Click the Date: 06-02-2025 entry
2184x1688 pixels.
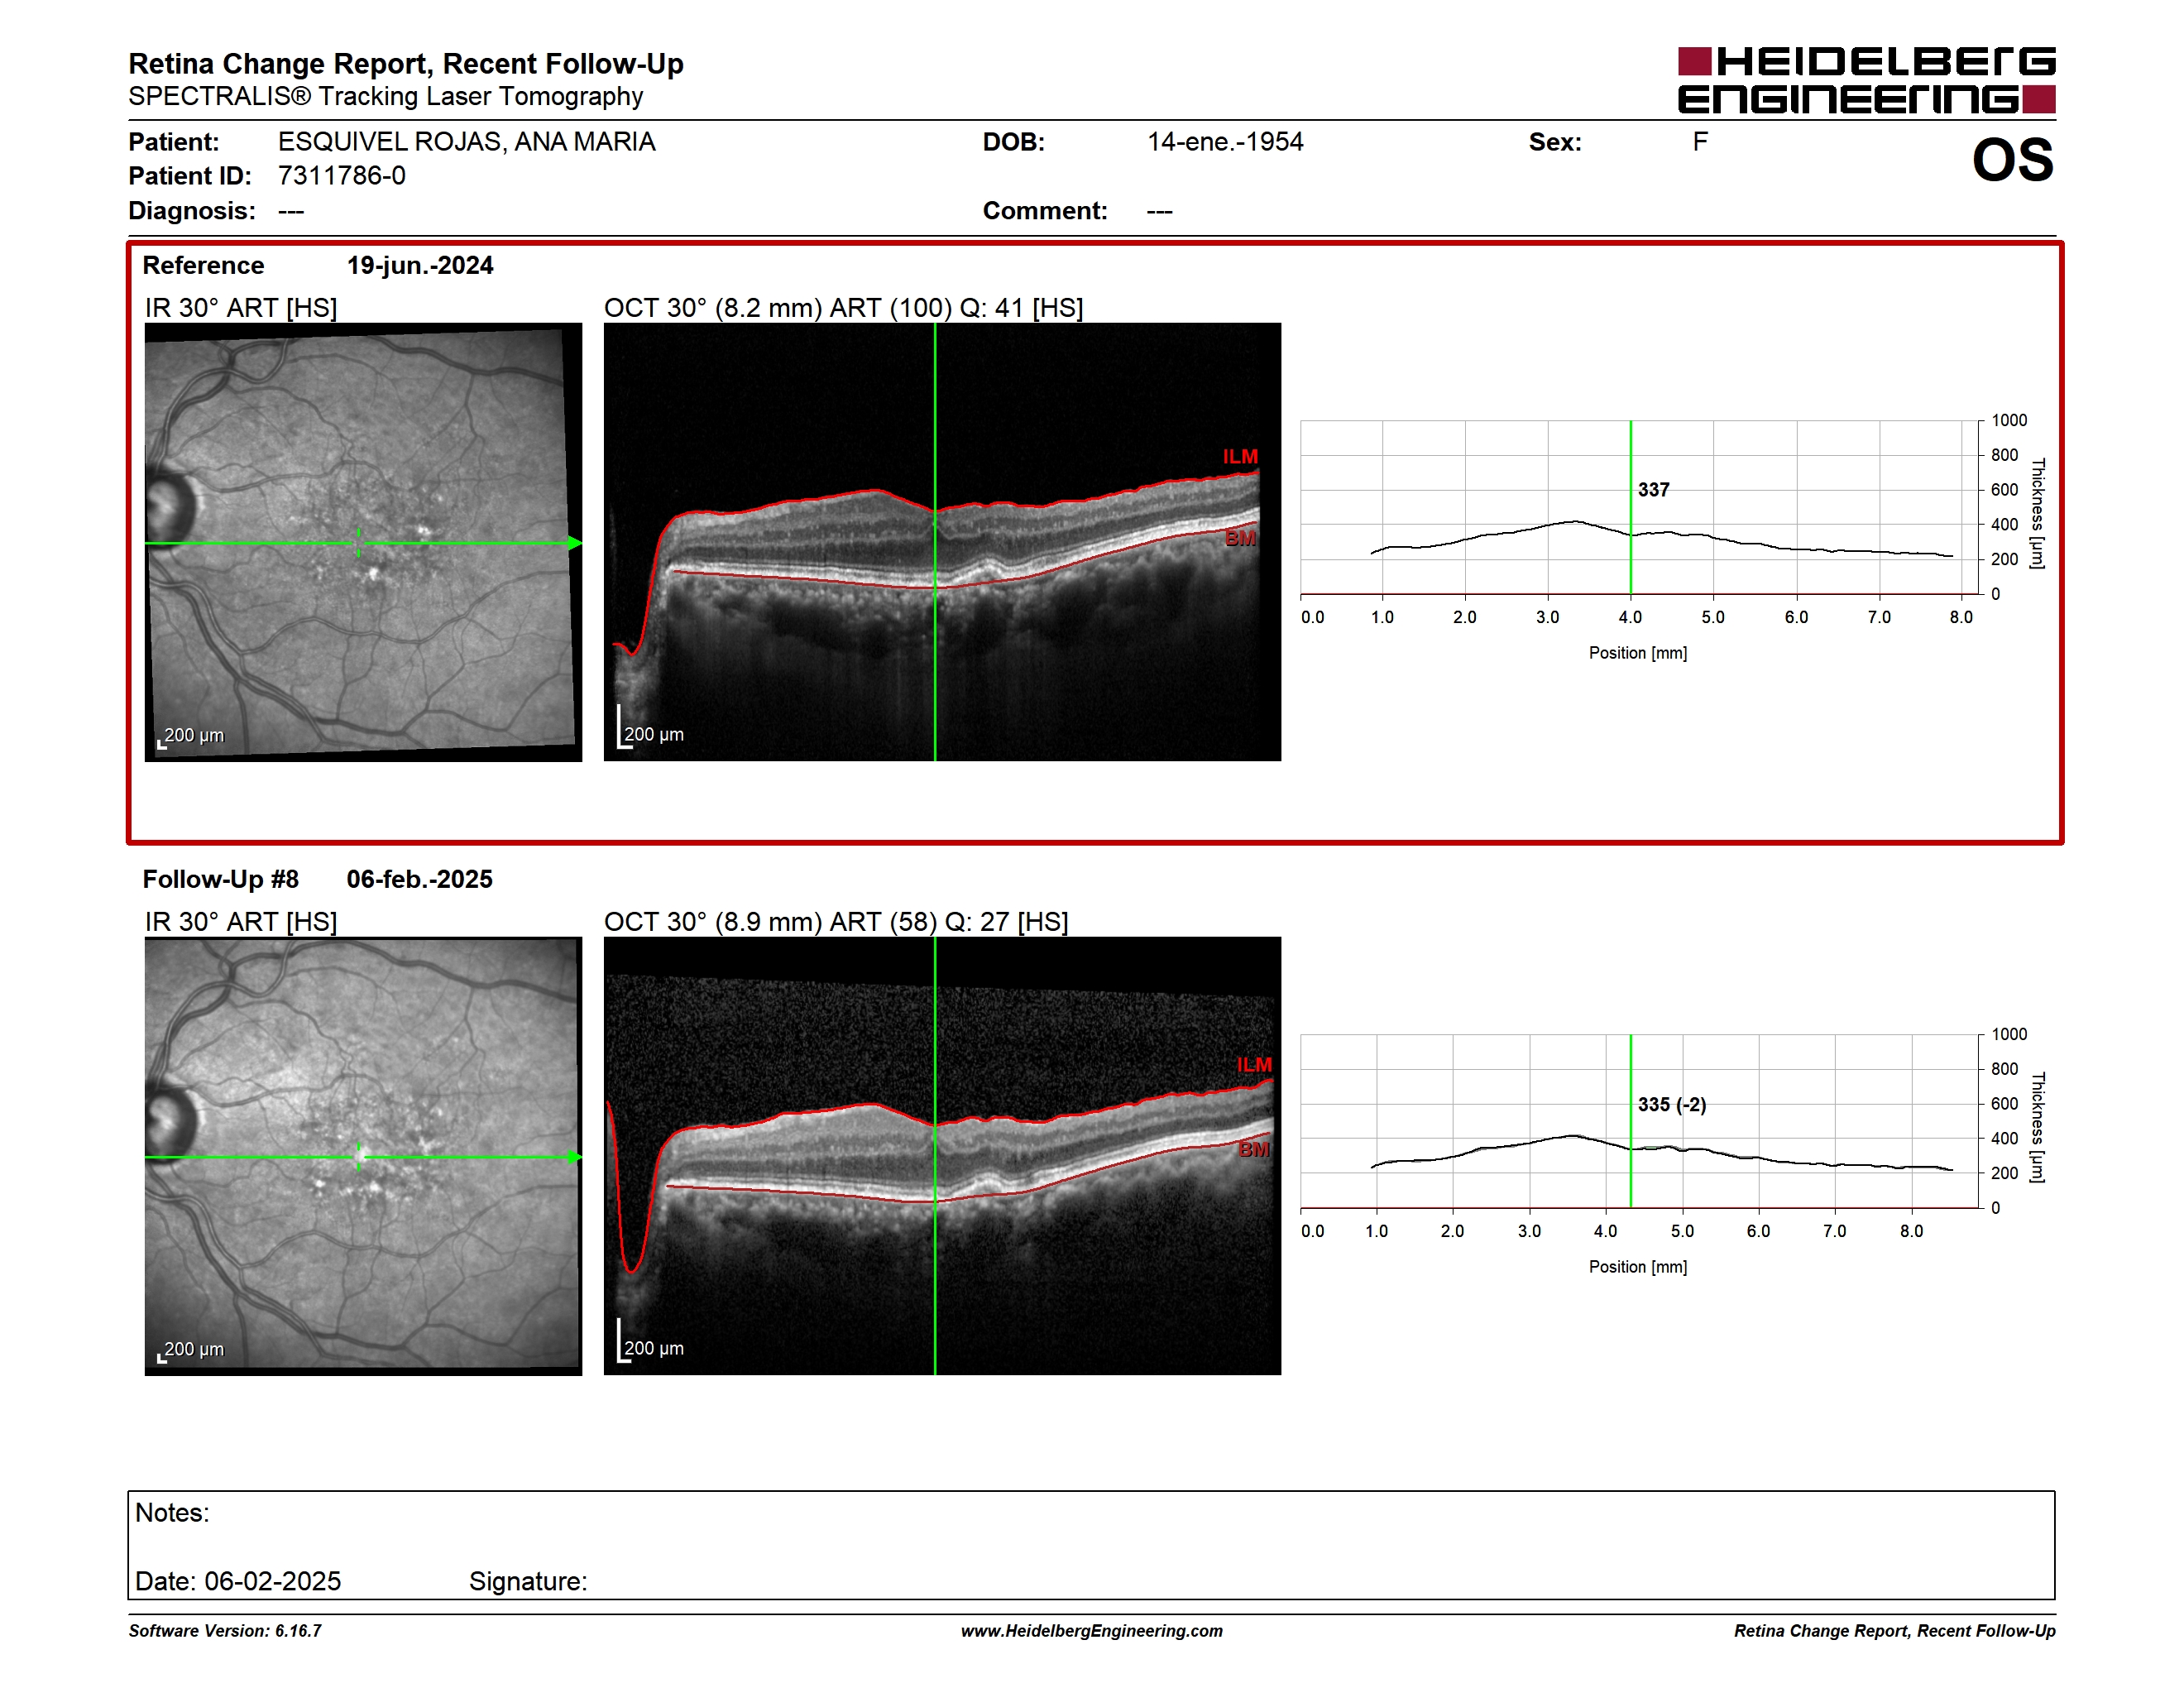pyautogui.click(x=238, y=1581)
